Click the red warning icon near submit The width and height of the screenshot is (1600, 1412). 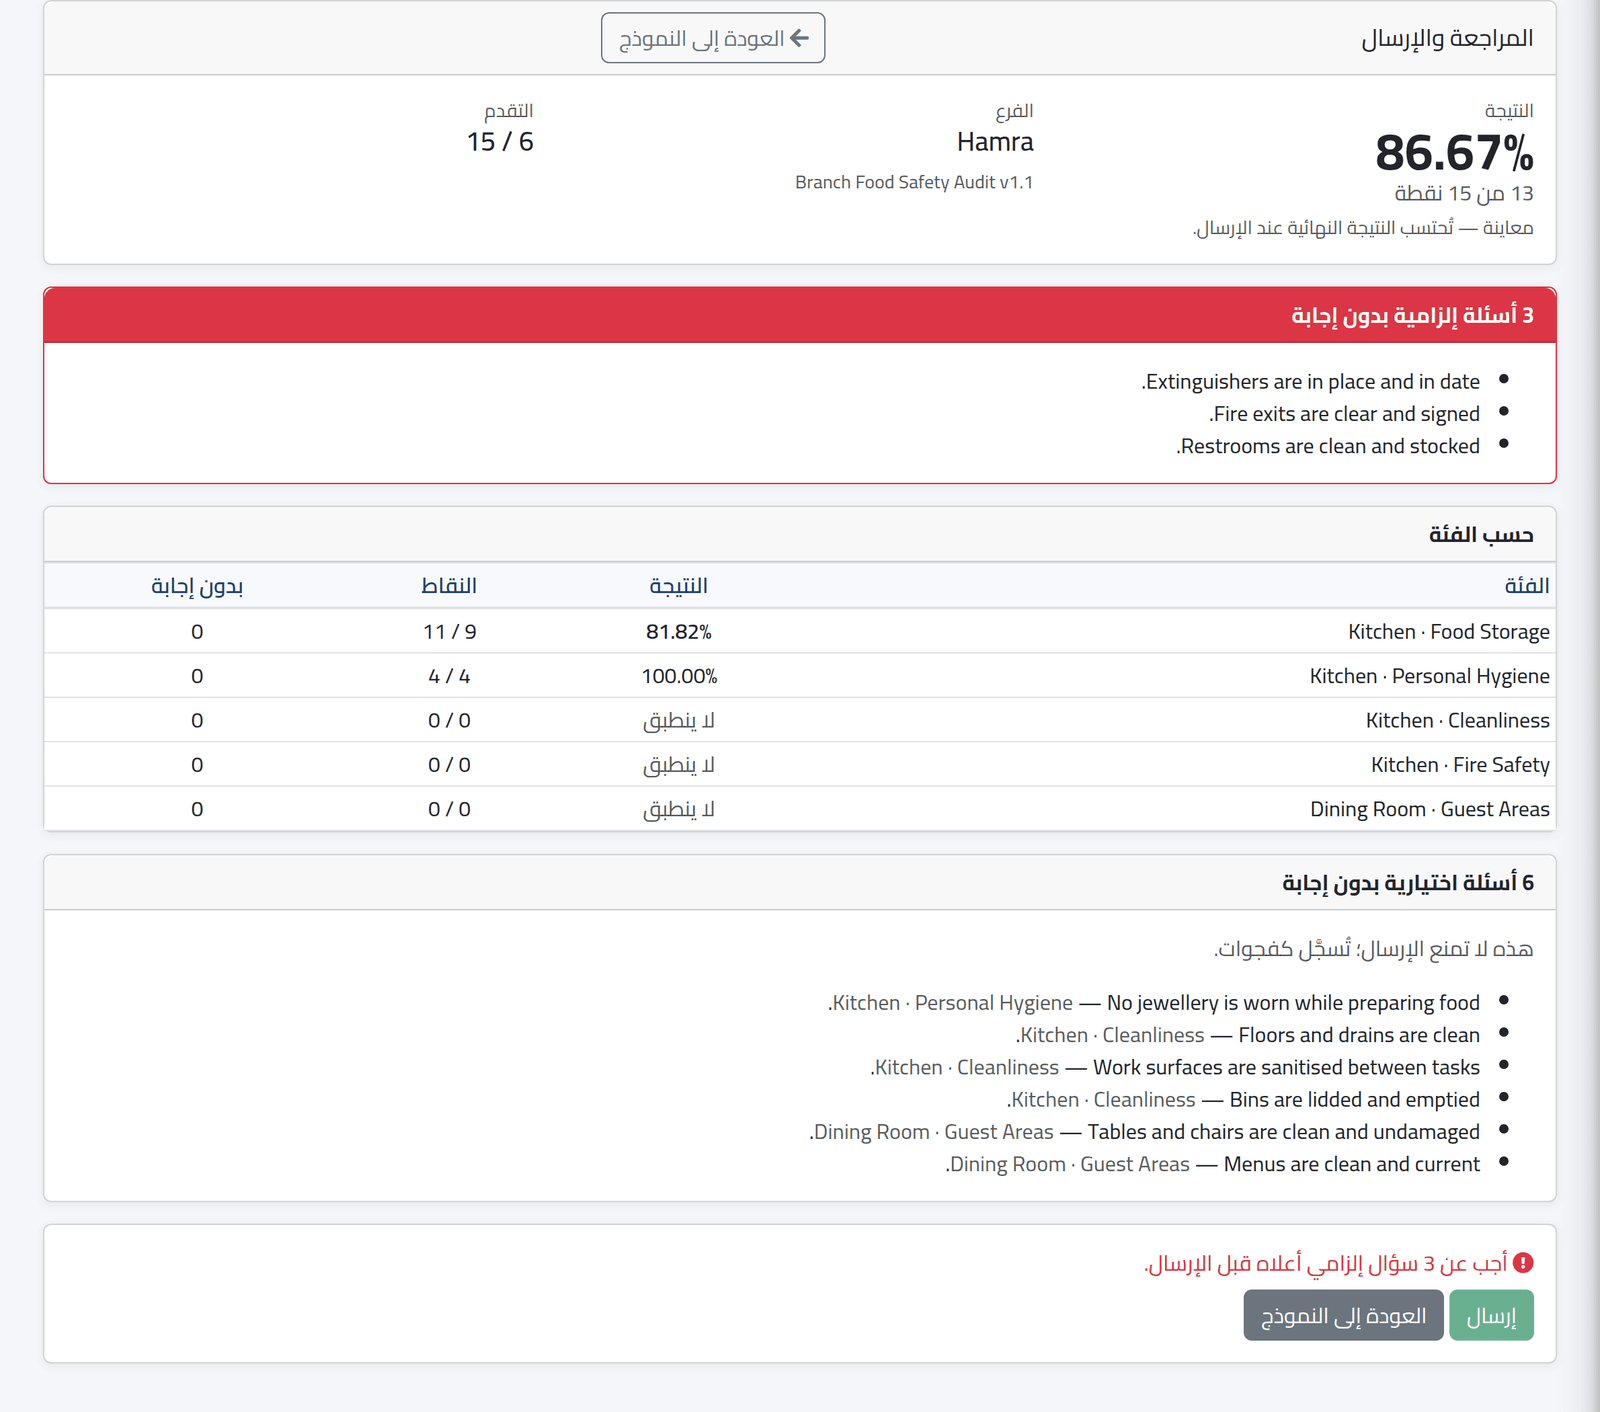tap(1523, 1263)
